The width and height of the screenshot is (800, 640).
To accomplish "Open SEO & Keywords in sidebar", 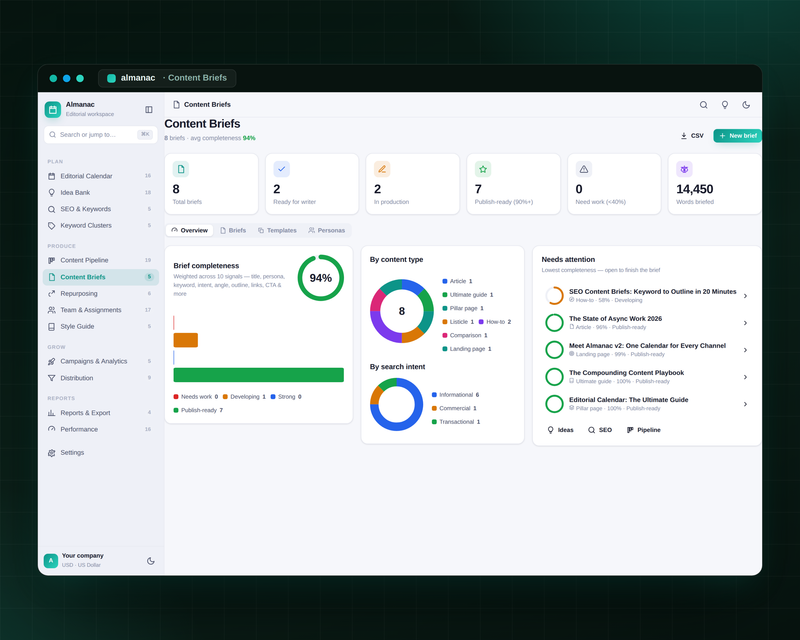I will tap(101, 209).
